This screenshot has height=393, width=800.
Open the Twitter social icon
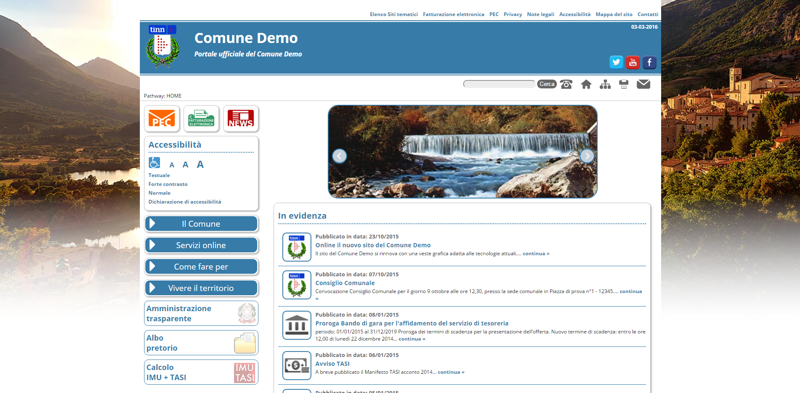pyautogui.click(x=616, y=62)
